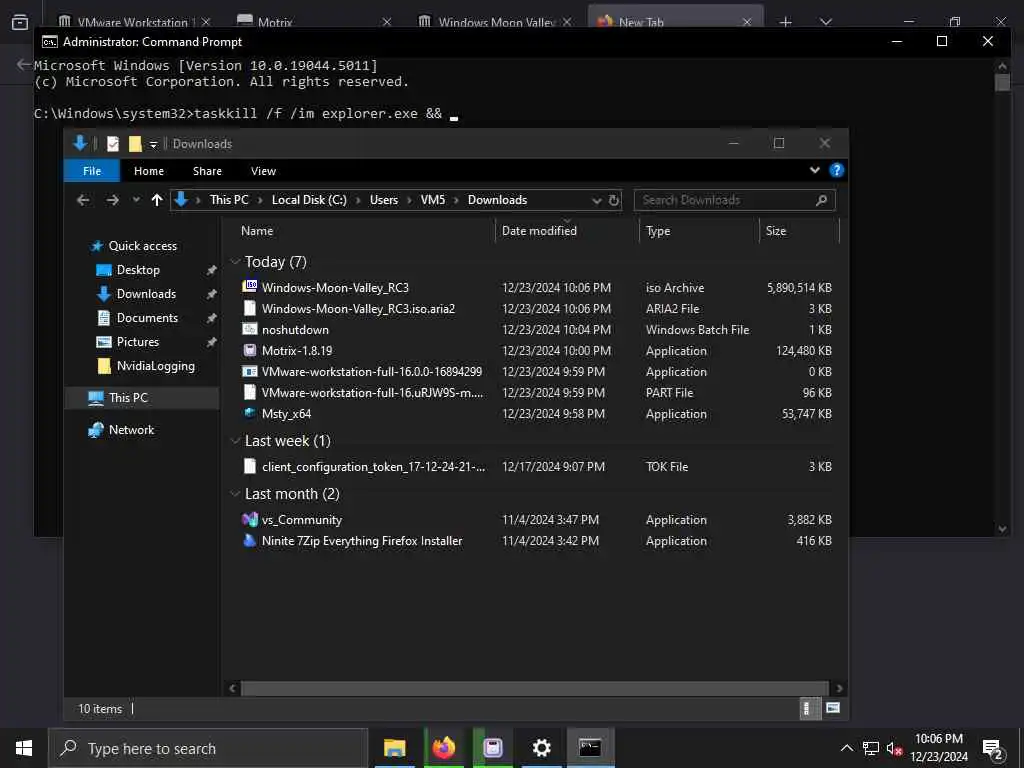Expand the ribbon with the chevron
1024x768 pixels.
click(814, 170)
